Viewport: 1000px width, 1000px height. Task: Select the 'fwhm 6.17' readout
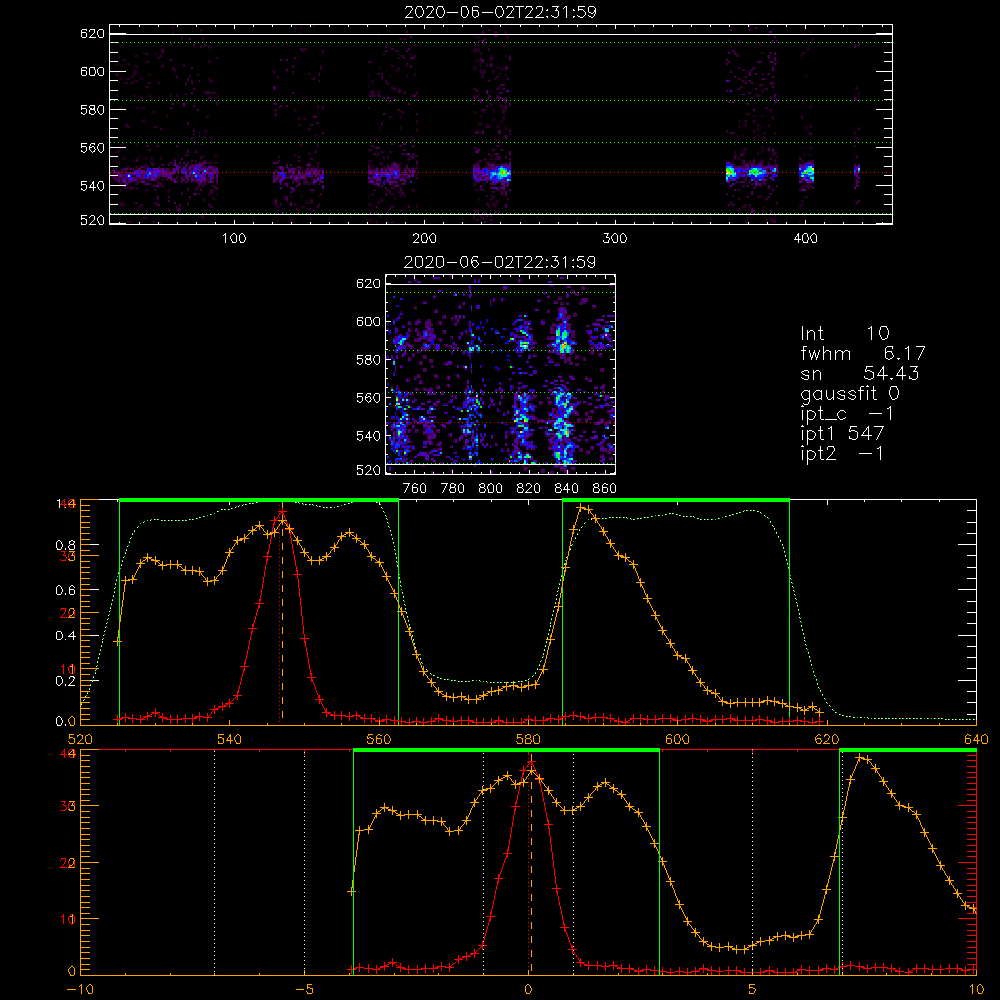[x=863, y=353]
